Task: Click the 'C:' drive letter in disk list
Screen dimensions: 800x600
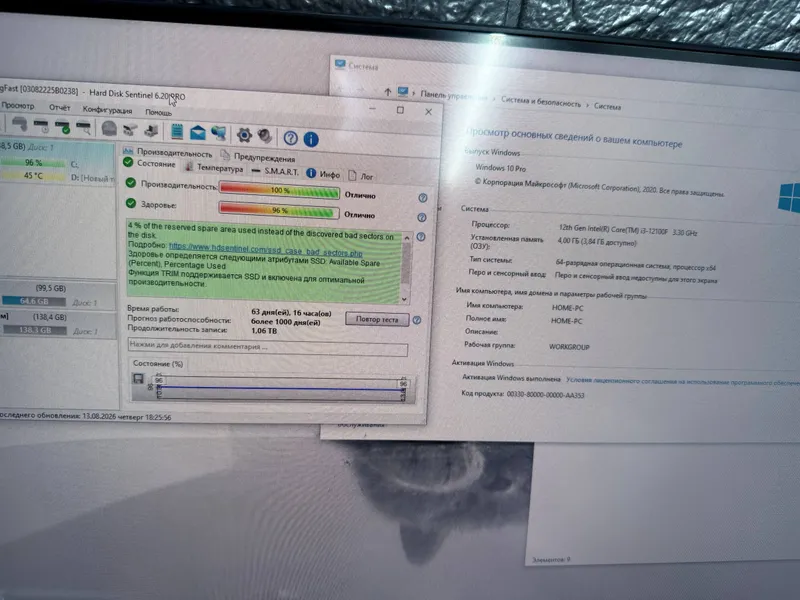Action: click(x=74, y=165)
